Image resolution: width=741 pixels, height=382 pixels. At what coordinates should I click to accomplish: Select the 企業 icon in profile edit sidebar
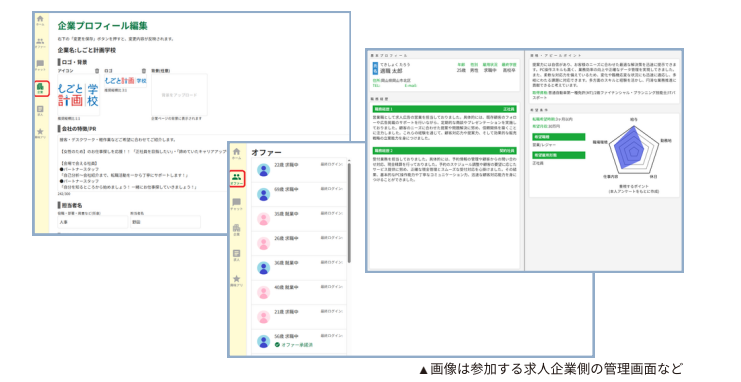pos(41,88)
